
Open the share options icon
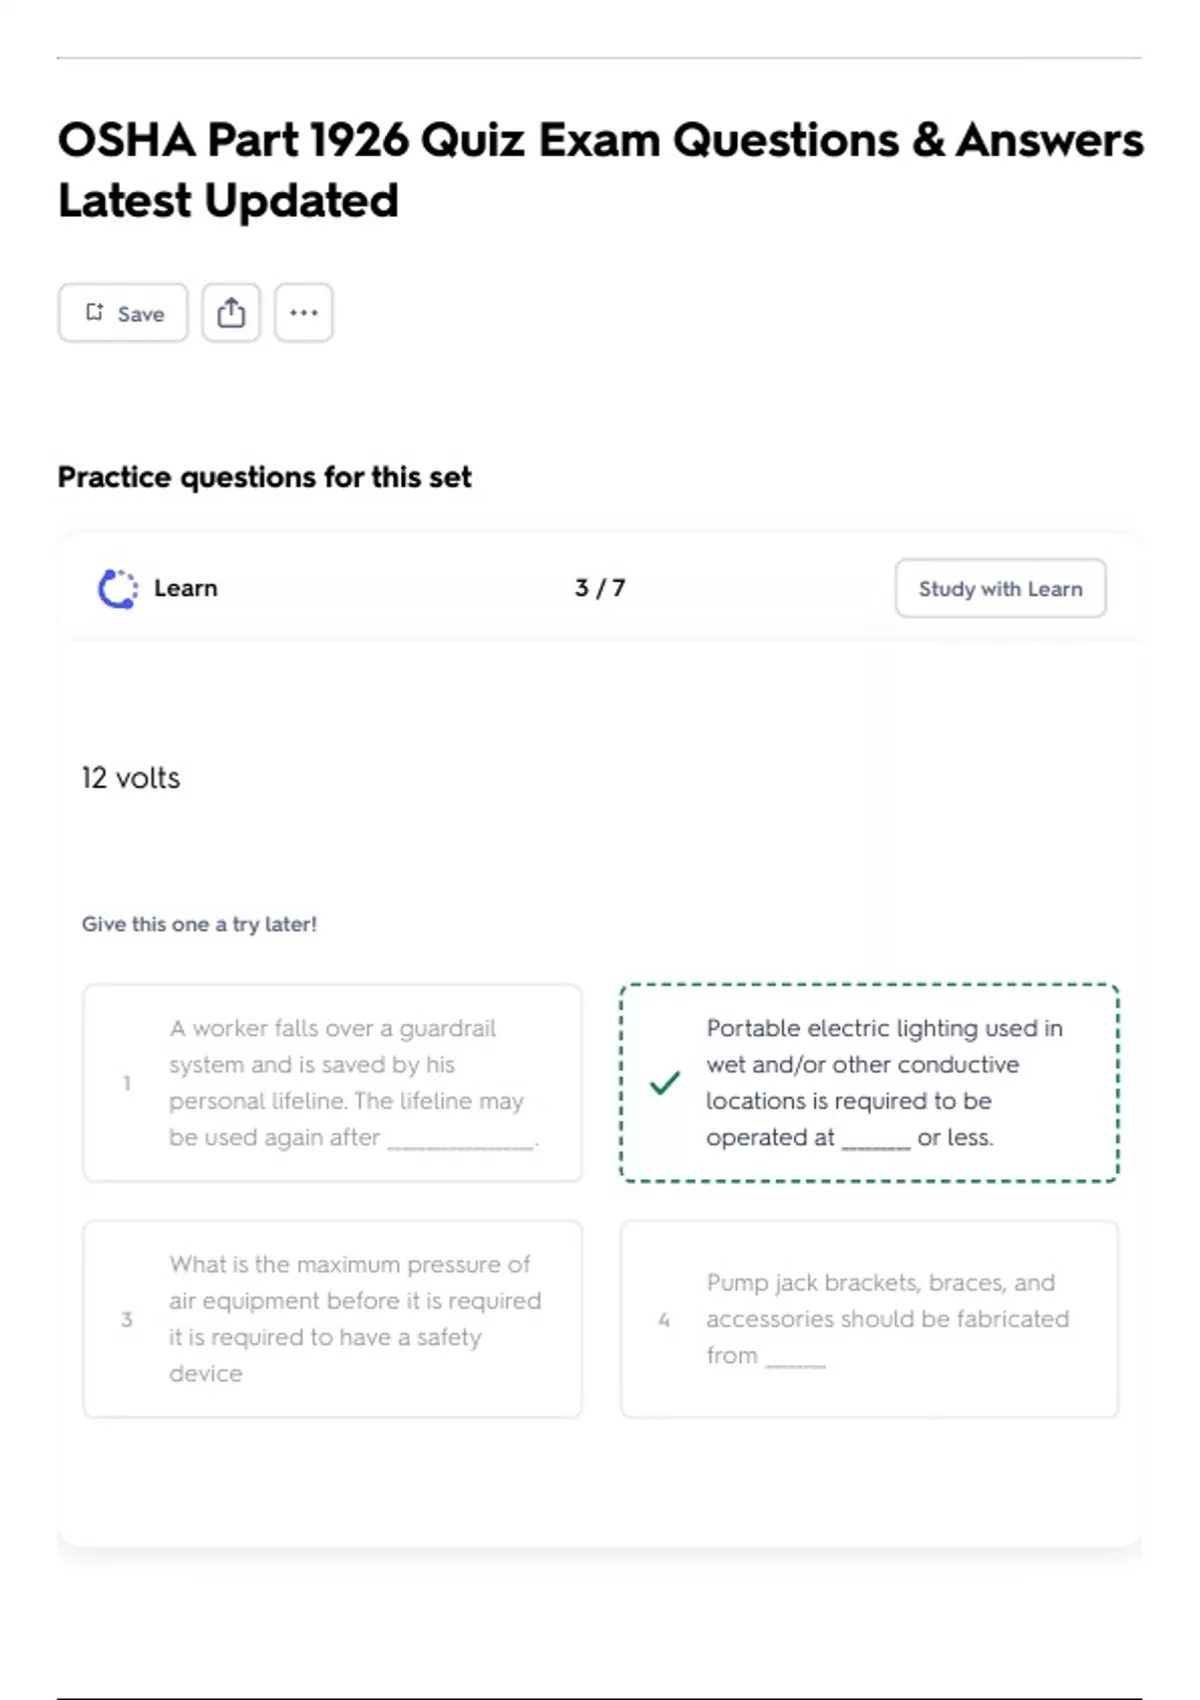point(231,313)
